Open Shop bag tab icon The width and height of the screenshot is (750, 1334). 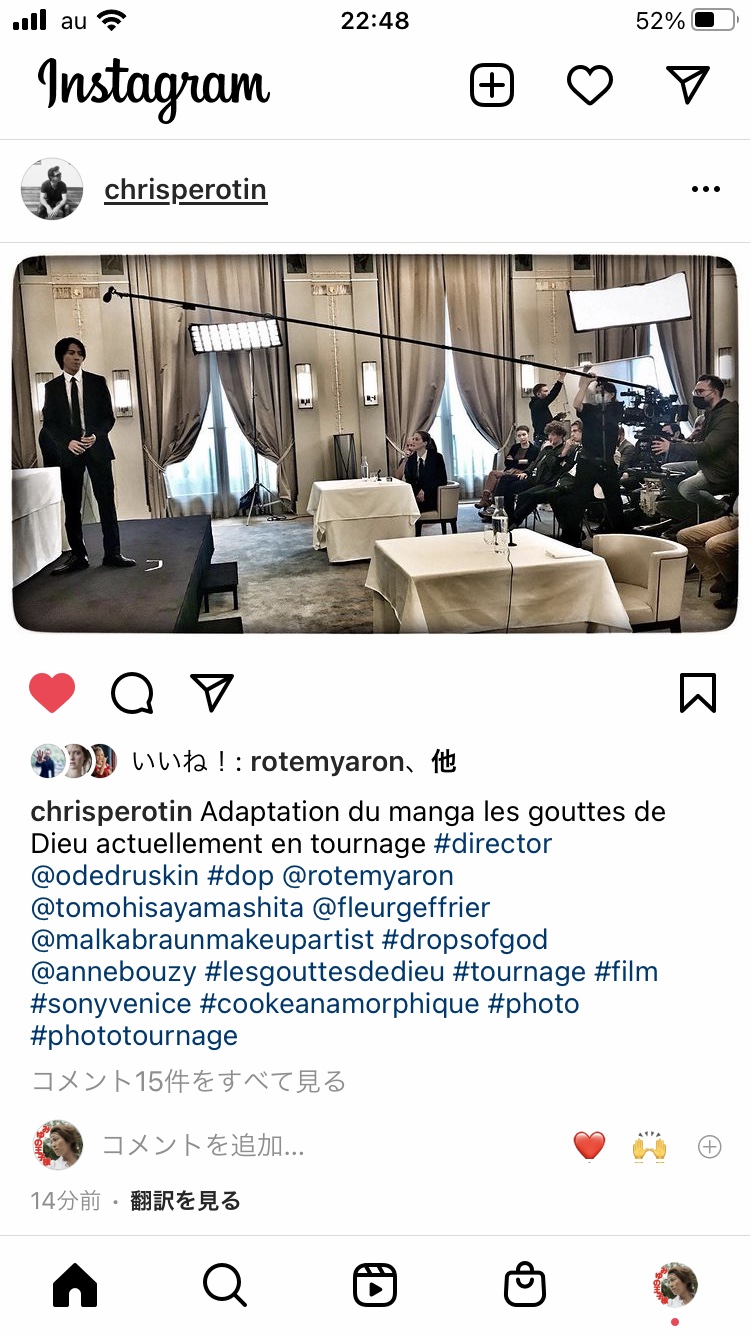(525, 1285)
